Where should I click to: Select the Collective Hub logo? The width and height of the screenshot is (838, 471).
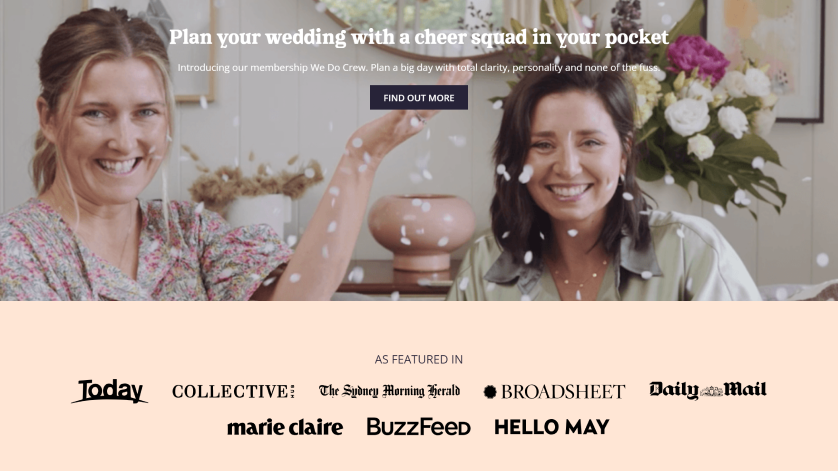point(233,391)
